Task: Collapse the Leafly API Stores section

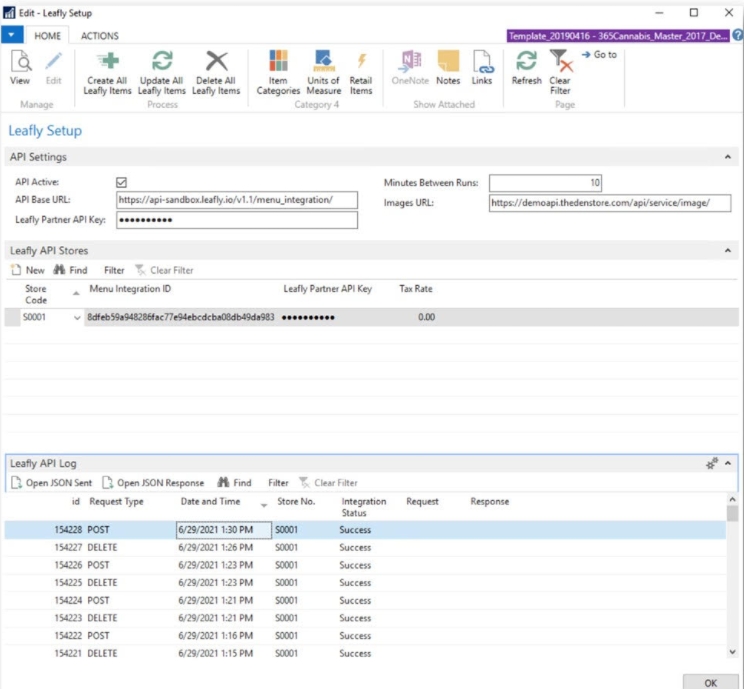Action: [x=728, y=251]
